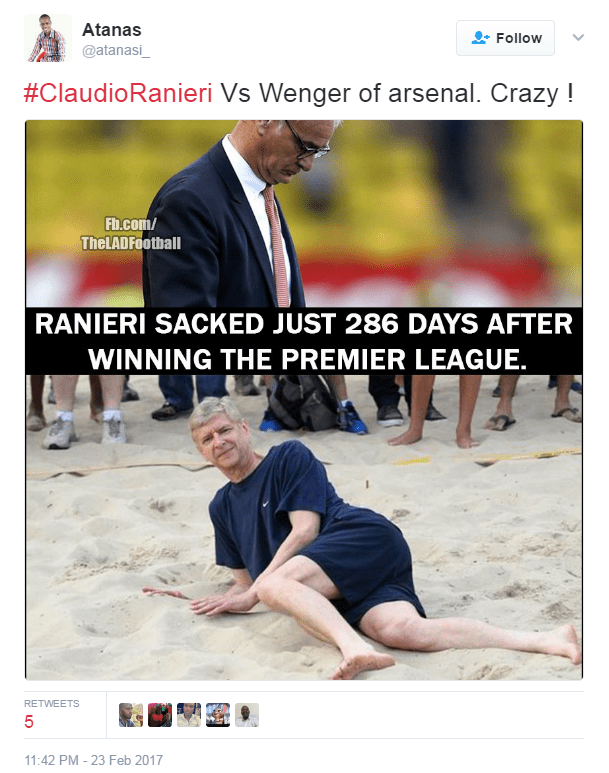Click the add-person icon on Follow
Viewport: 609px width, 773px height.
point(480,38)
